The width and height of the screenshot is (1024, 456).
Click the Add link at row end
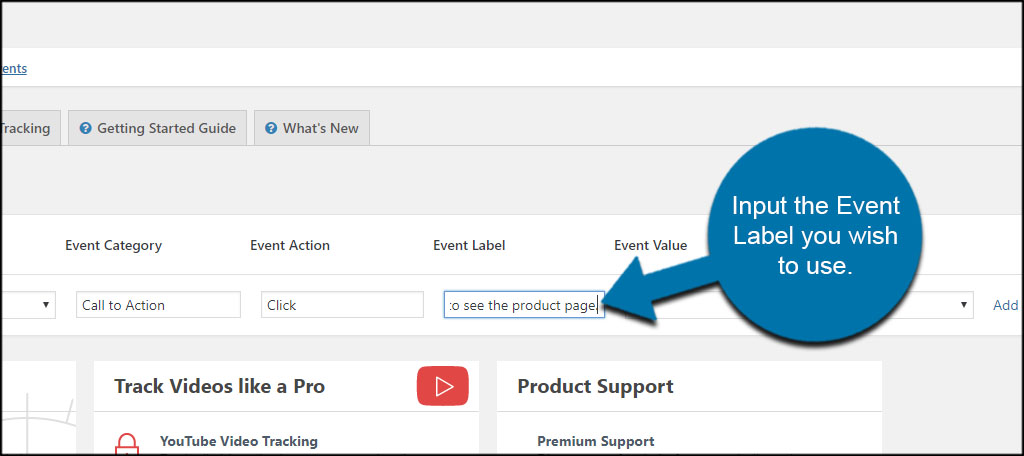click(x=1005, y=305)
